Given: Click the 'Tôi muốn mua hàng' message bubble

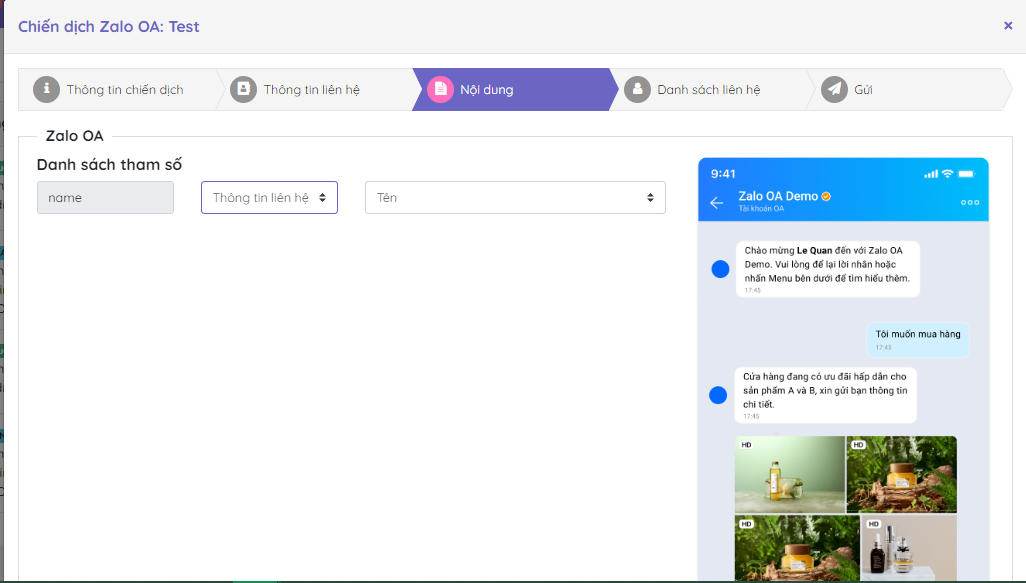Looking at the screenshot, I should [x=918, y=340].
